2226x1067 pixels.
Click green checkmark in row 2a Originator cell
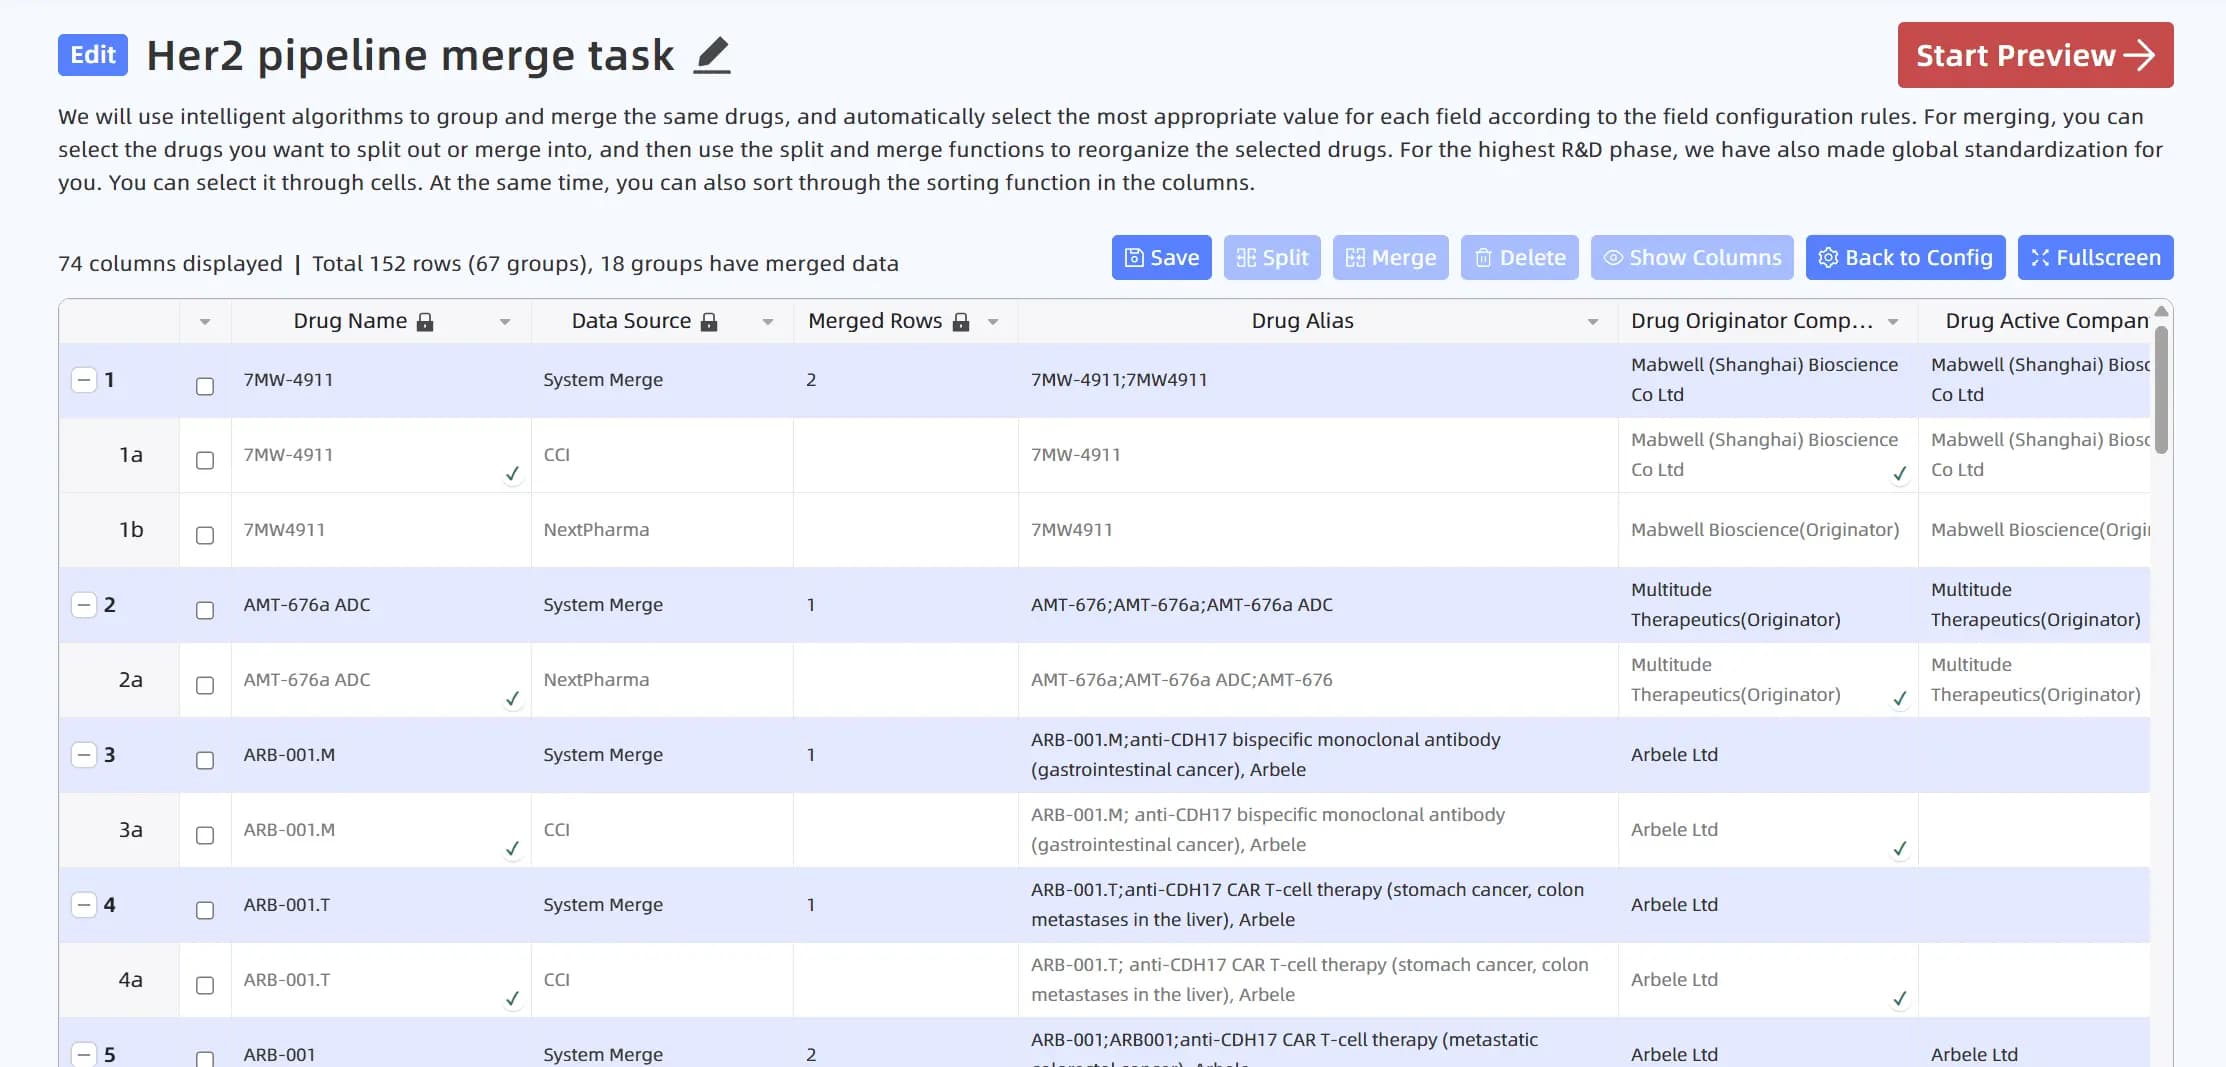(x=1899, y=698)
